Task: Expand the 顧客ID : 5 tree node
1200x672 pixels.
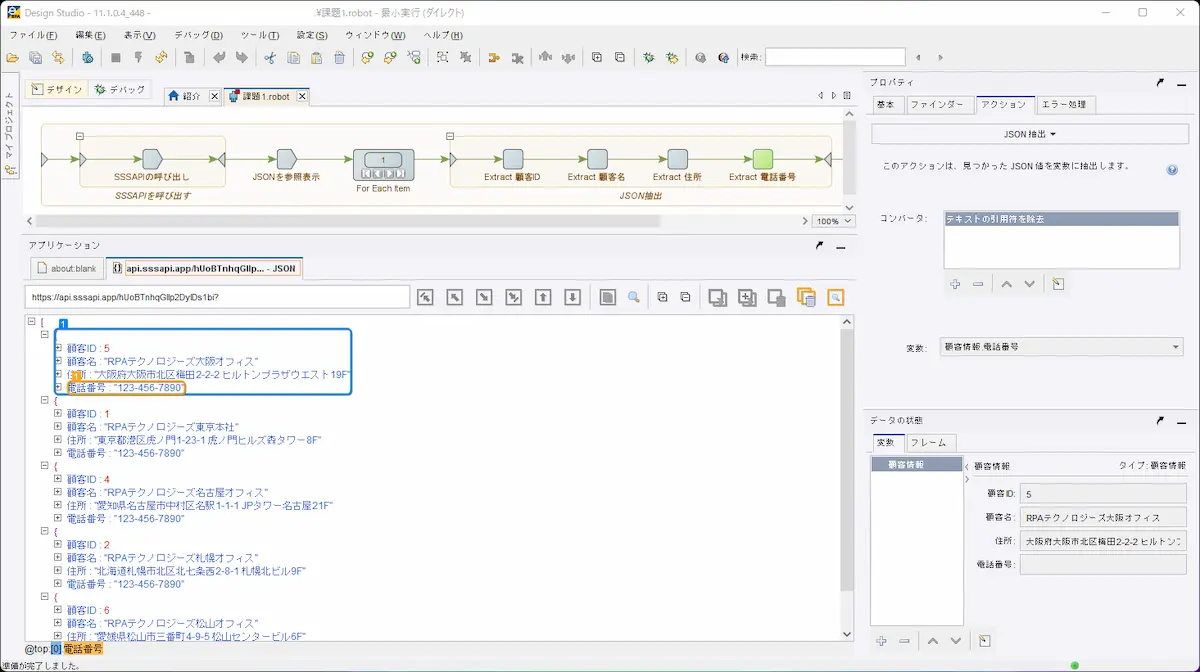Action: 58,348
